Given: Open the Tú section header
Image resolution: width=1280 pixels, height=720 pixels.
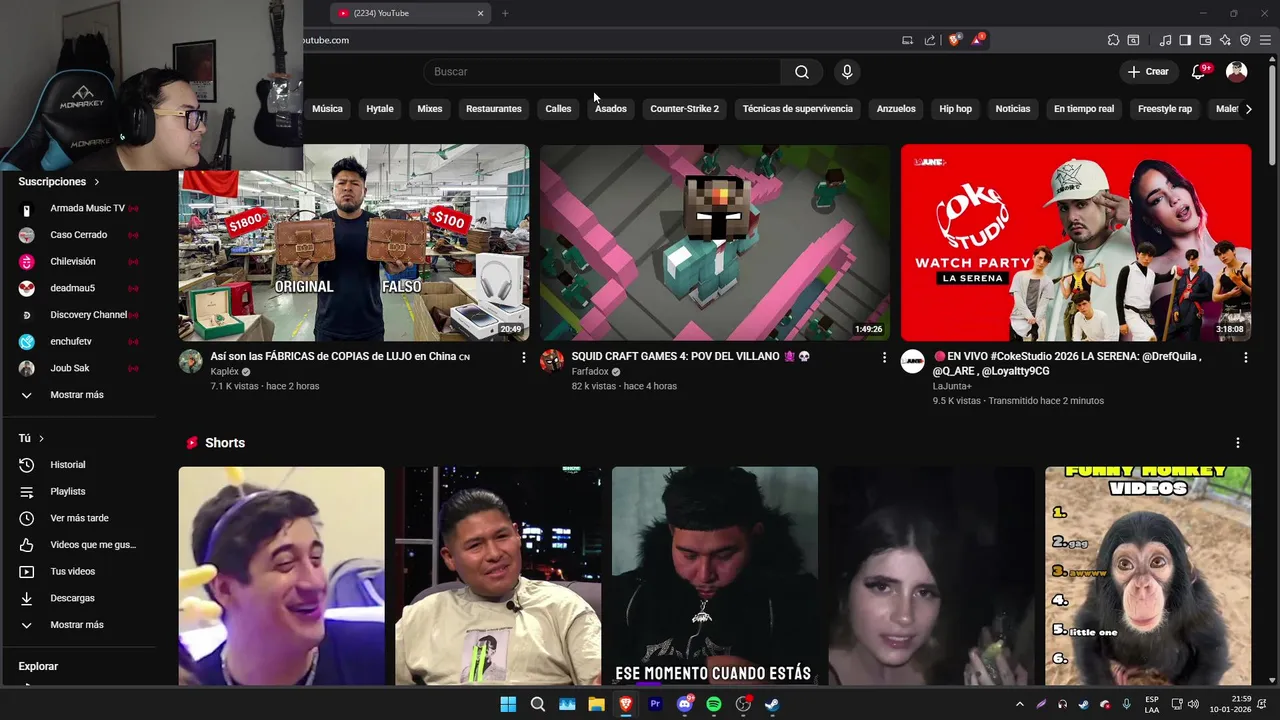Looking at the screenshot, I should (x=31, y=438).
